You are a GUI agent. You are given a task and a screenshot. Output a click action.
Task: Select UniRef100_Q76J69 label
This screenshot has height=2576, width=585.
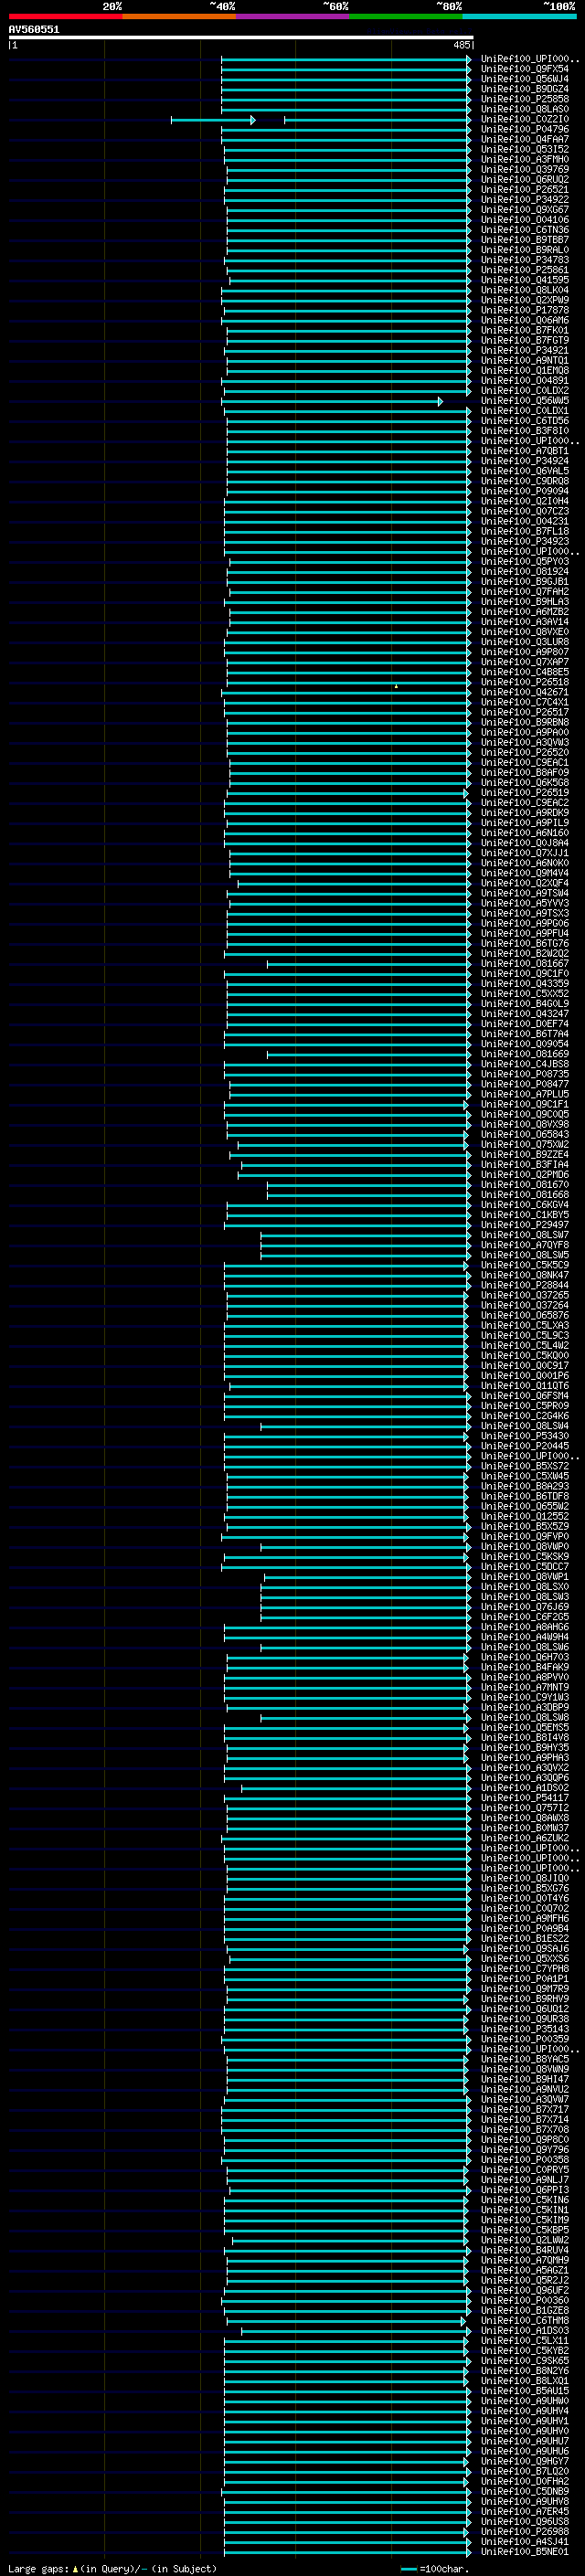pos(524,1606)
